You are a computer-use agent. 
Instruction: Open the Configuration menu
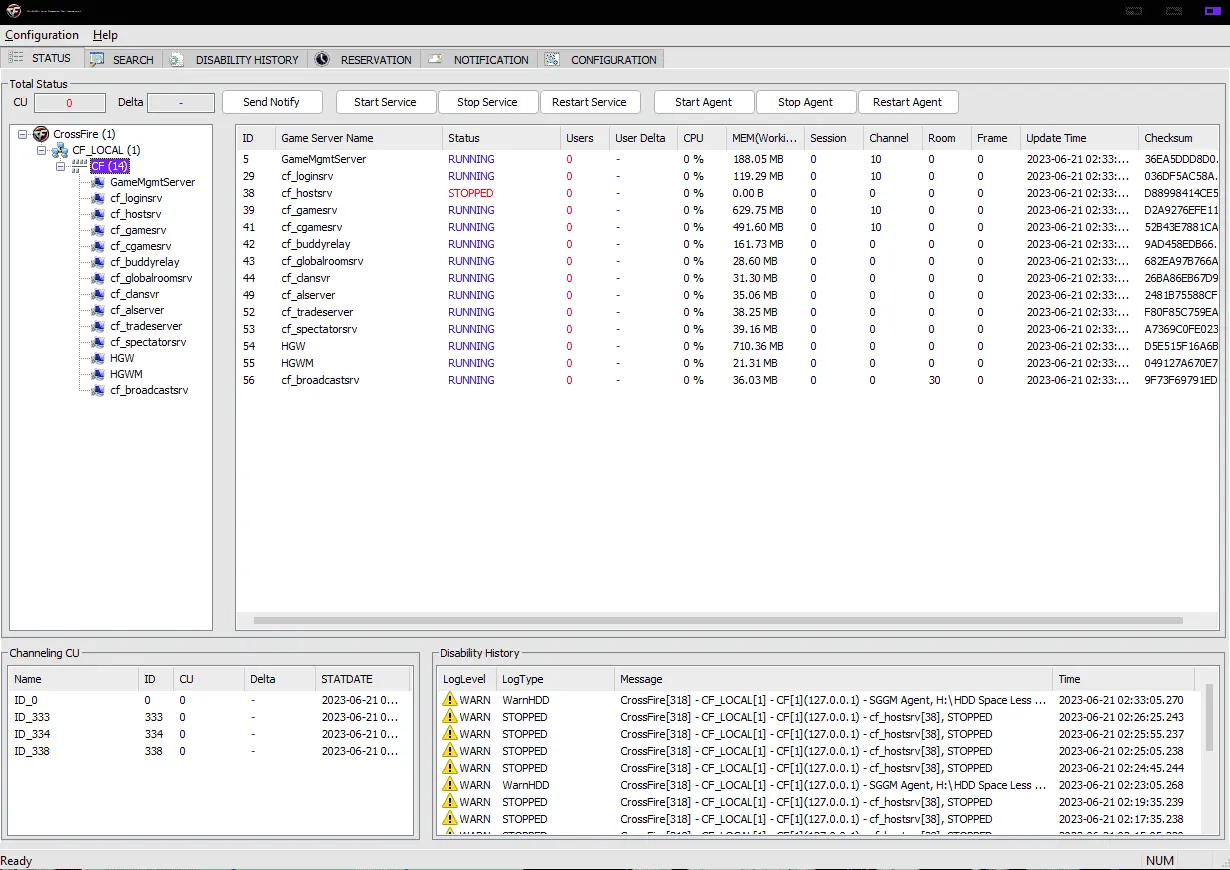pyautogui.click(x=42, y=35)
